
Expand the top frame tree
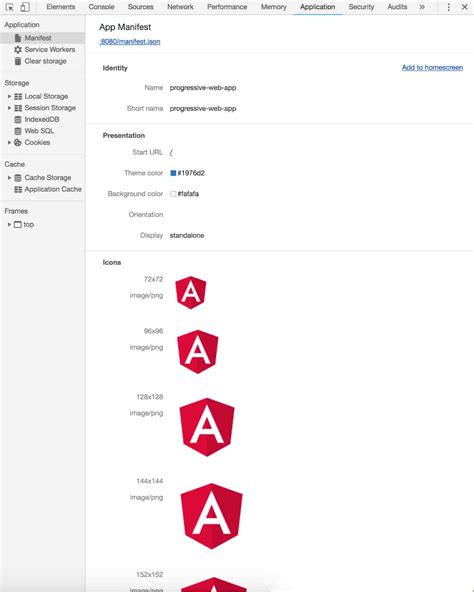pyautogui.click(x=9, y=224)
